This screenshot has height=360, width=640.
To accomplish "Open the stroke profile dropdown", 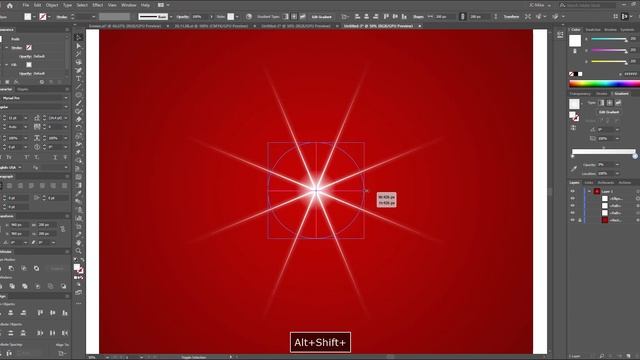I will [x=171, y=17].
